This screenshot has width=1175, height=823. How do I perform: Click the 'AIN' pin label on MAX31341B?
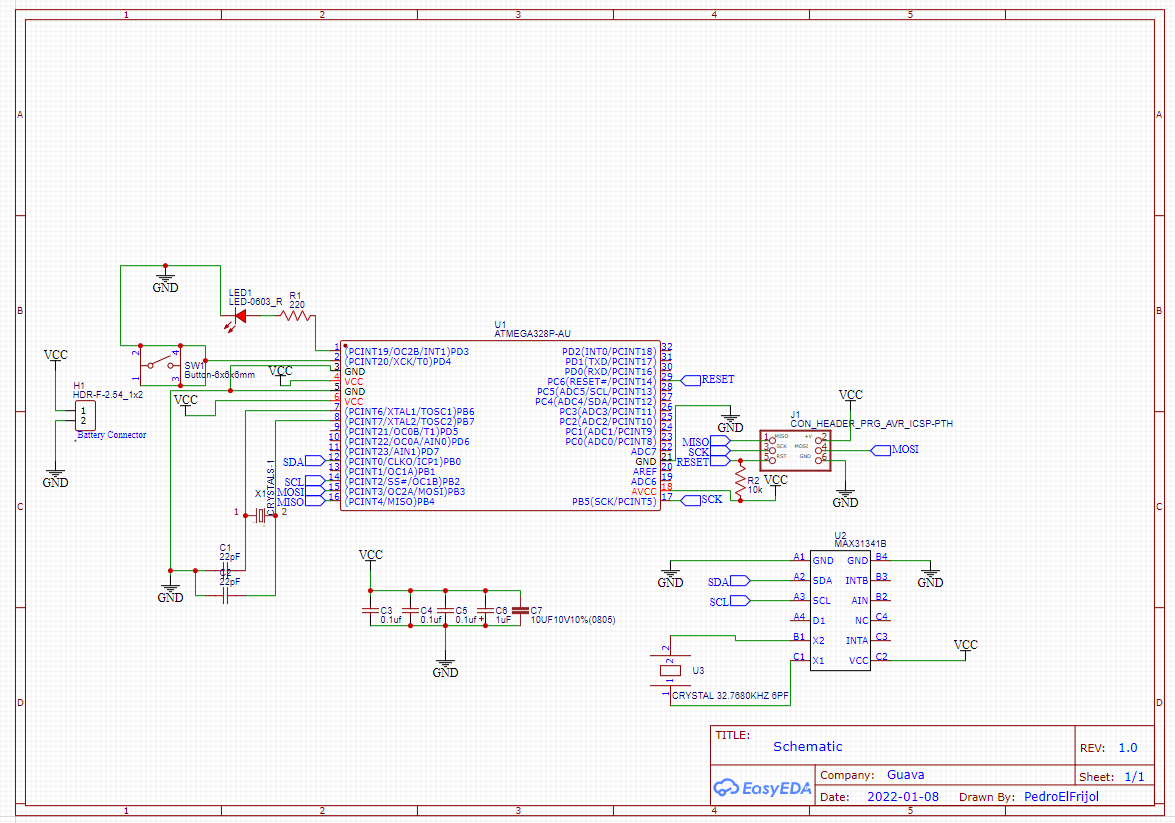point(860,601)
